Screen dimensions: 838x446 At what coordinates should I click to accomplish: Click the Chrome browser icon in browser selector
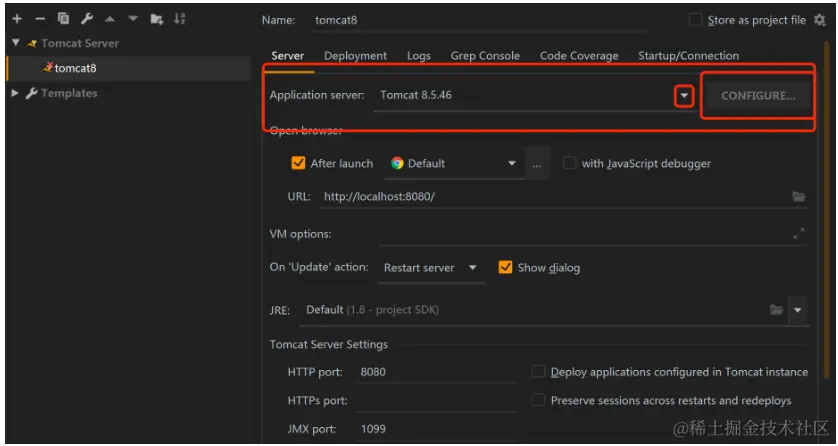coord(397,163)
